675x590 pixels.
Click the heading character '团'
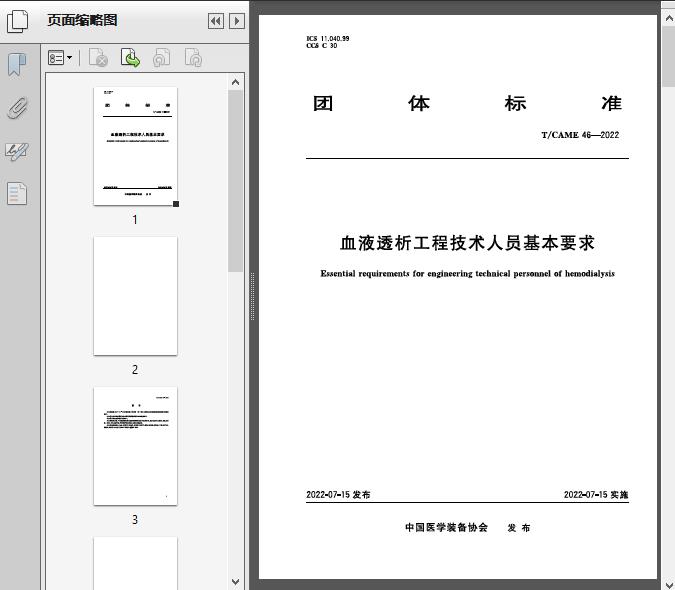click(x=323, y=103)
